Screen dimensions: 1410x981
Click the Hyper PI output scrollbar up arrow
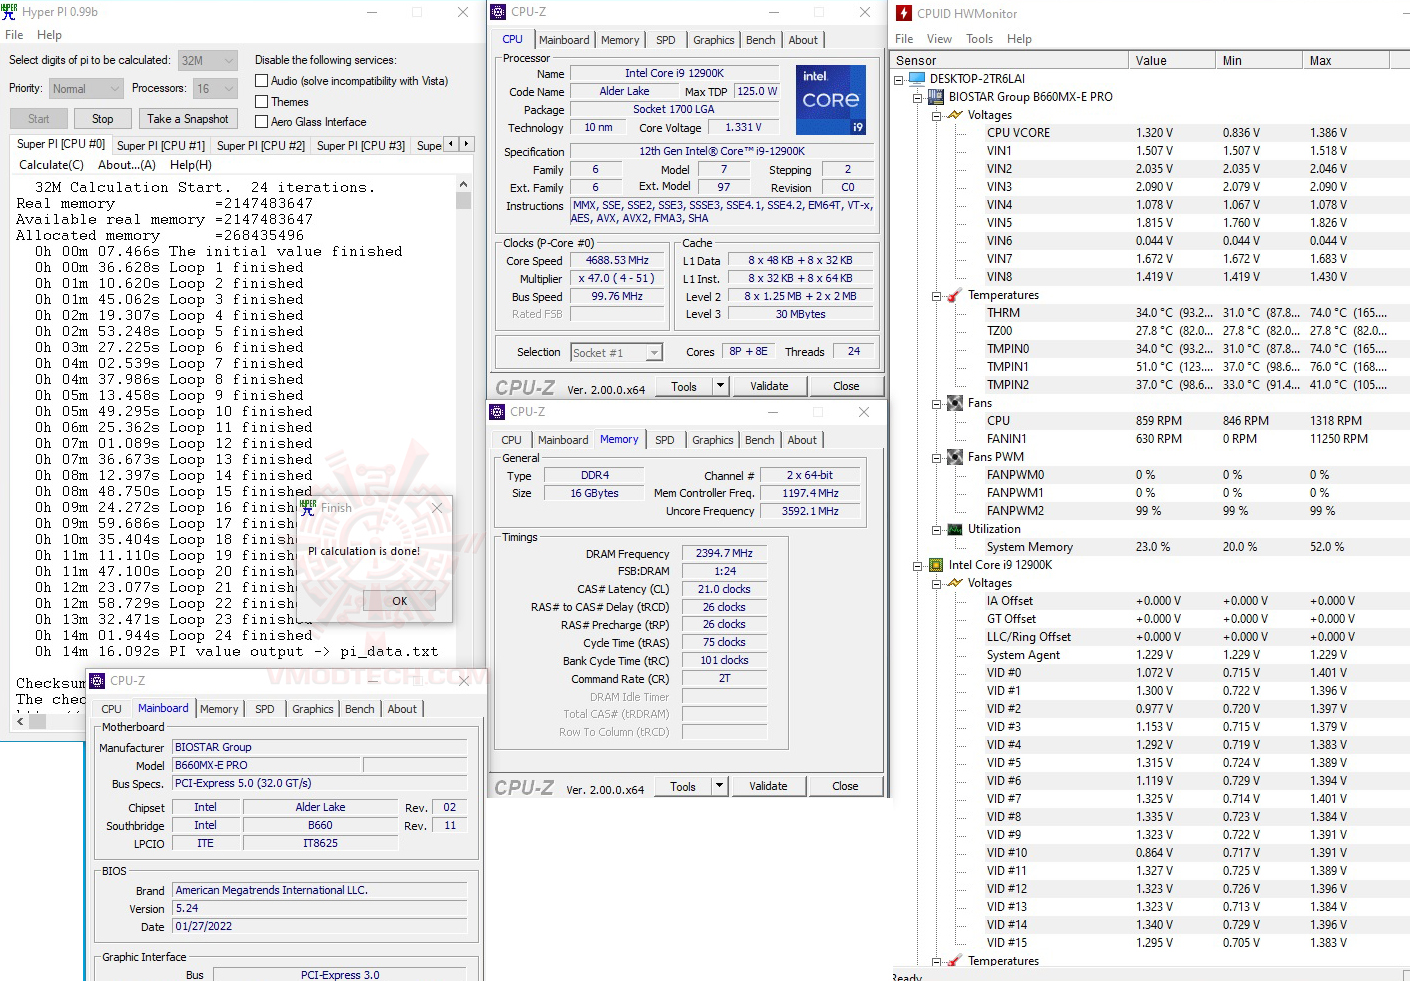pyautogui.click(x=463, y=185)
